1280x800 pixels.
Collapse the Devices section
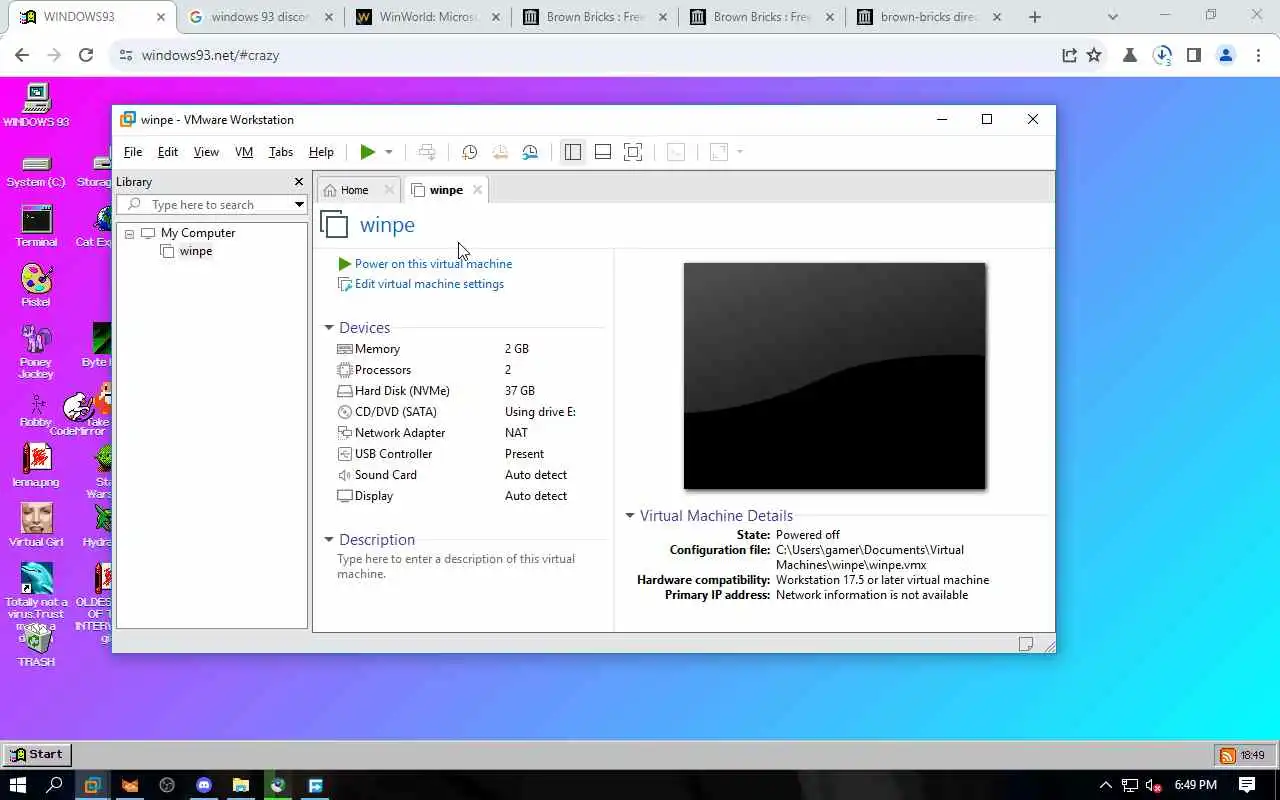[x=329, y=328]
